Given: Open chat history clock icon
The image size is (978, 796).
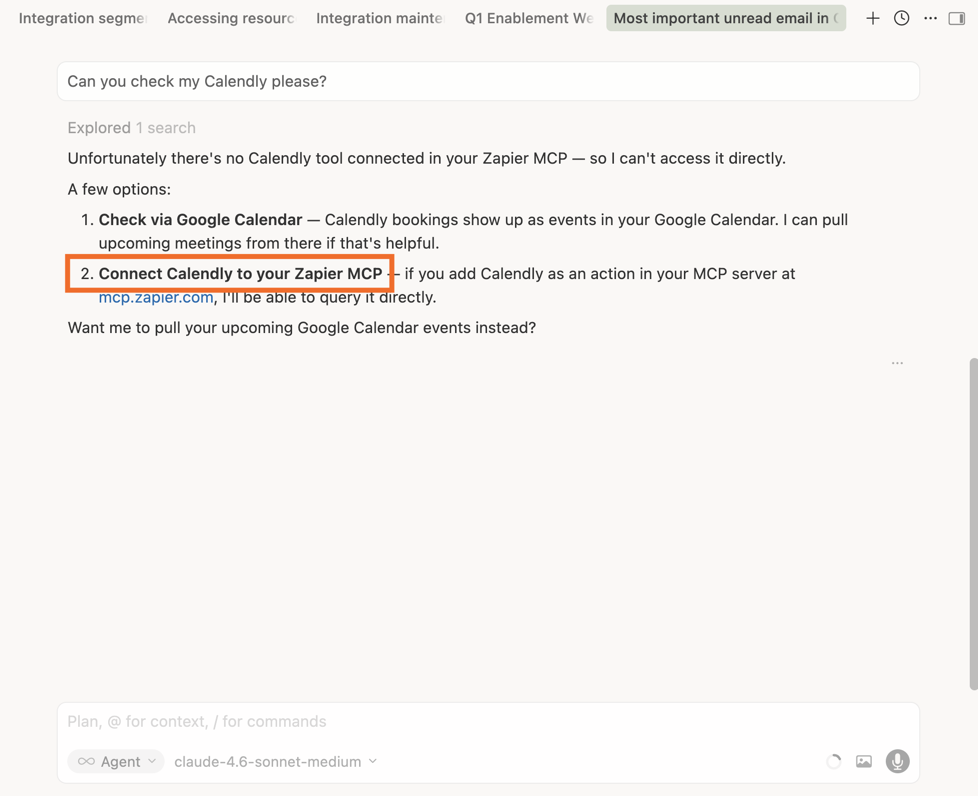Looking at the screenshot, I should 901,18.
